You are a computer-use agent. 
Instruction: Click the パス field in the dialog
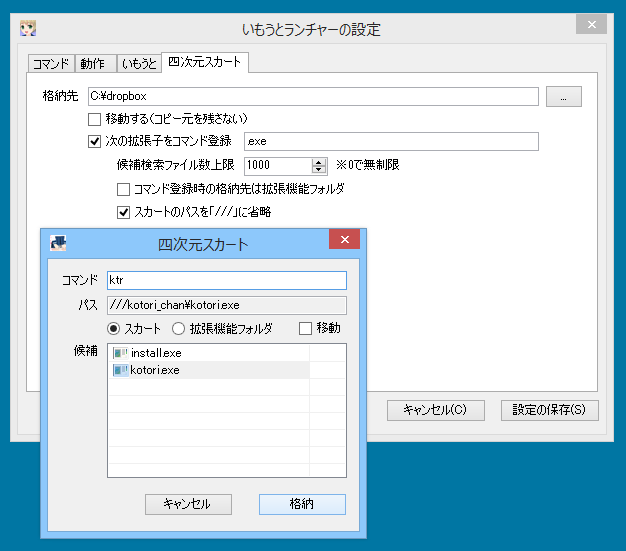[227, 305]
